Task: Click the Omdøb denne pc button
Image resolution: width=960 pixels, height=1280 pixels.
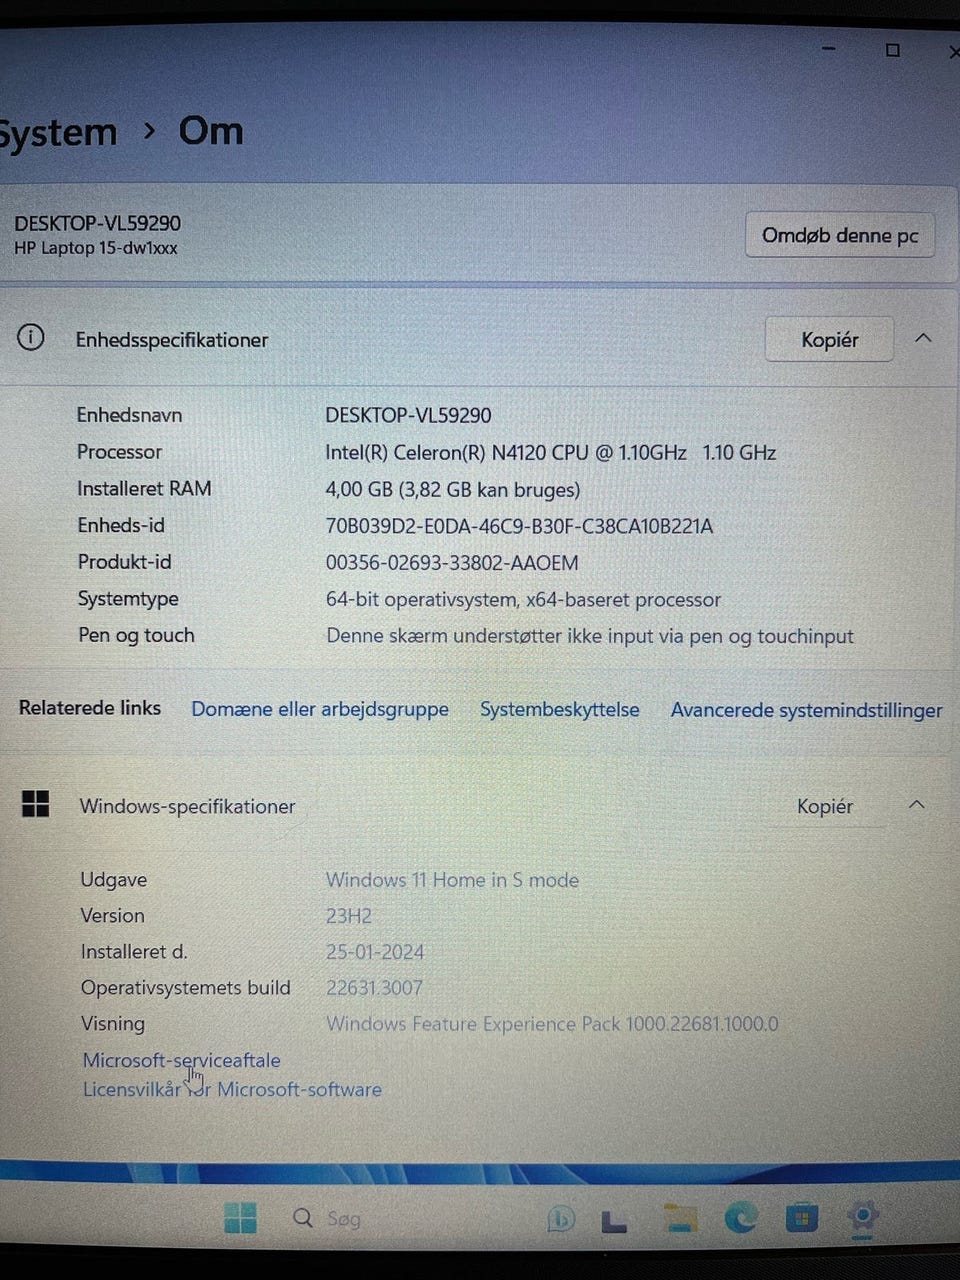Action: 840,236
